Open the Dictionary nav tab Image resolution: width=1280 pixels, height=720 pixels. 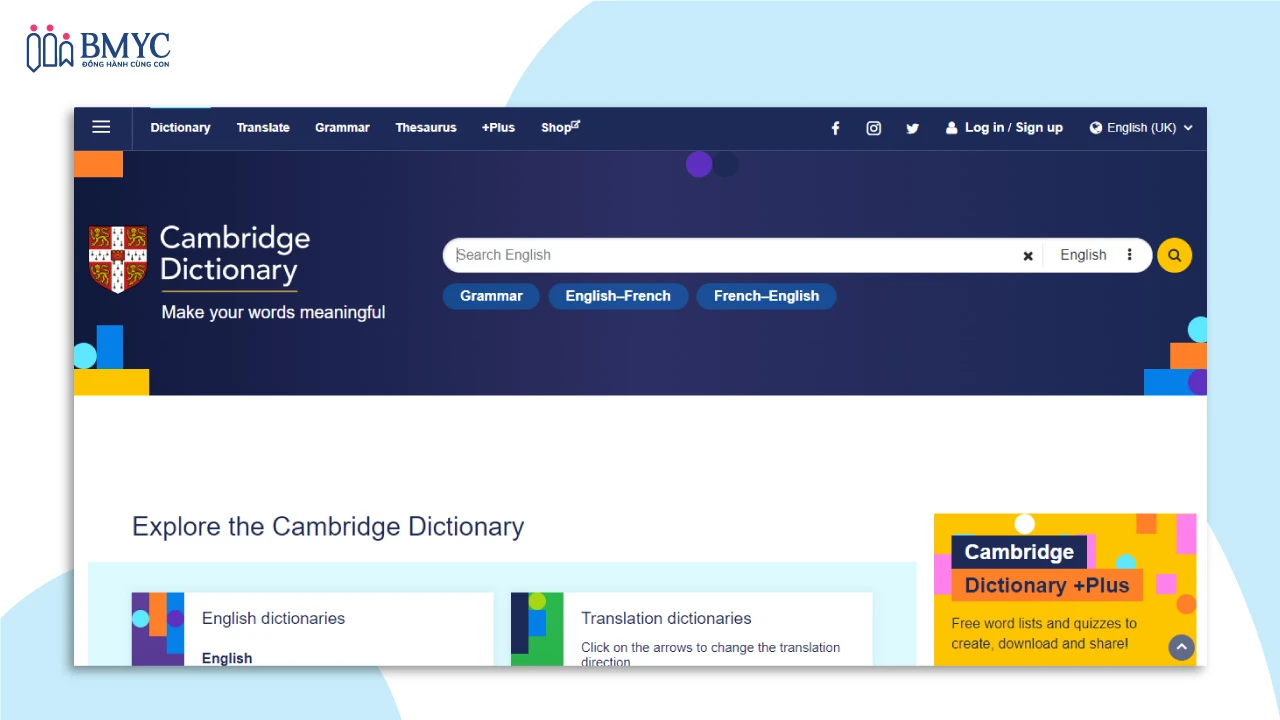(180, 128)
